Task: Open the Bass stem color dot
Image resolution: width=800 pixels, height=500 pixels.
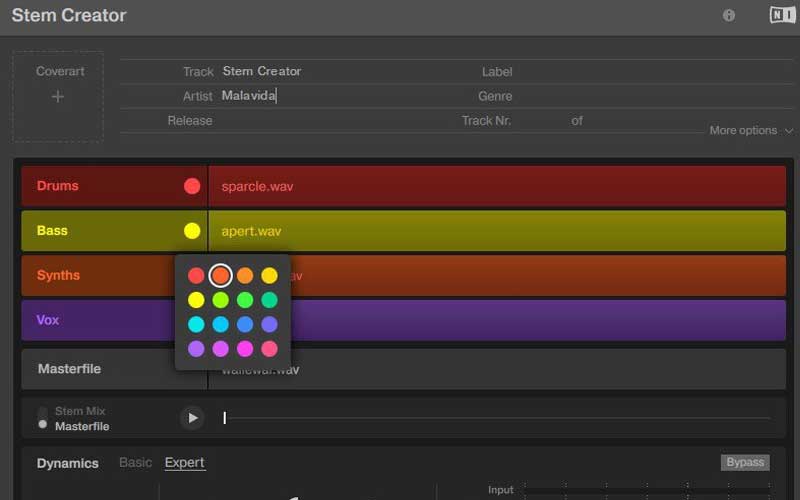Action: coord(192,231)
